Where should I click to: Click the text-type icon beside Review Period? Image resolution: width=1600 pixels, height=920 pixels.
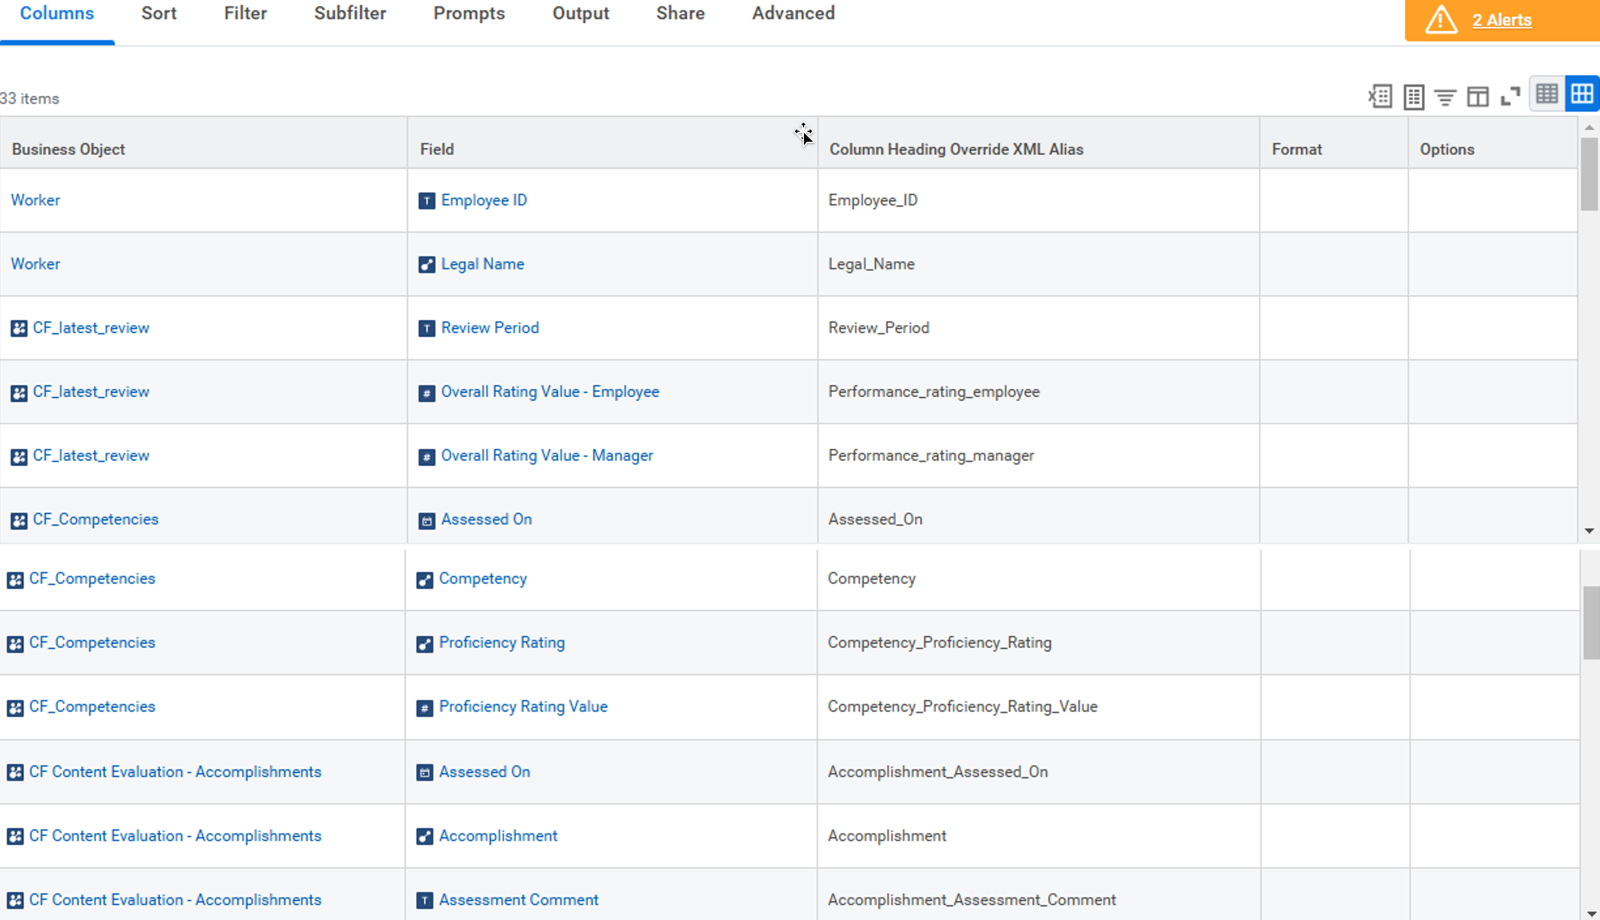point(427,329)
